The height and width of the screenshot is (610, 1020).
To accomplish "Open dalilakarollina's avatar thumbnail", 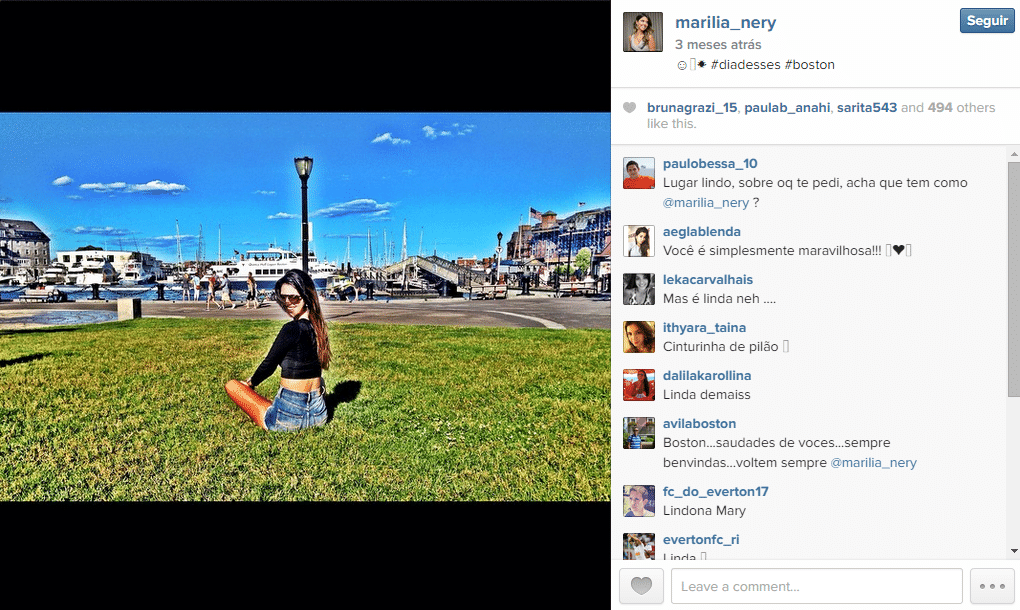I will point(639,385).
